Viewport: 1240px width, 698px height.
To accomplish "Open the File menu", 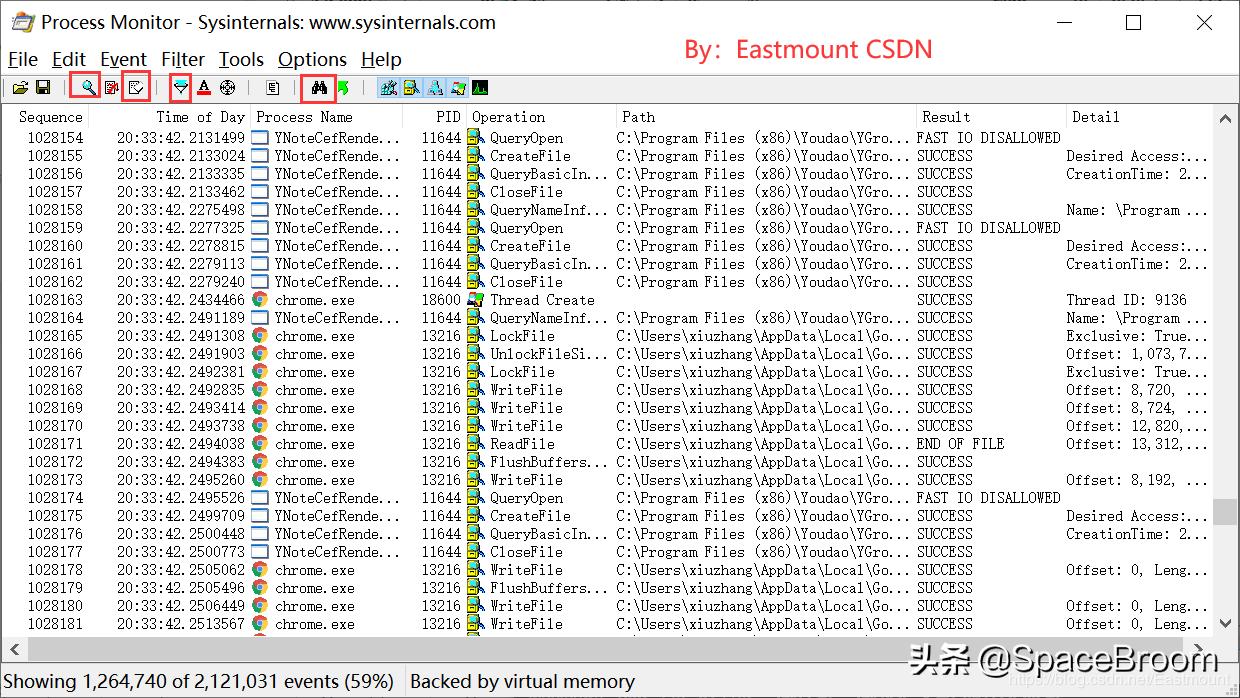I will [22, 60].
